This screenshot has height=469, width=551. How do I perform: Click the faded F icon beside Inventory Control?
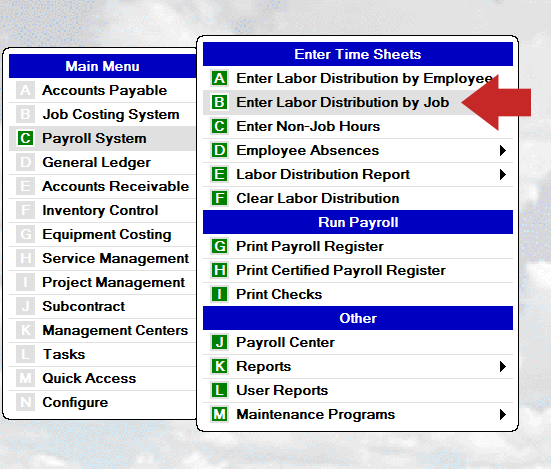(x=25, y=210)
